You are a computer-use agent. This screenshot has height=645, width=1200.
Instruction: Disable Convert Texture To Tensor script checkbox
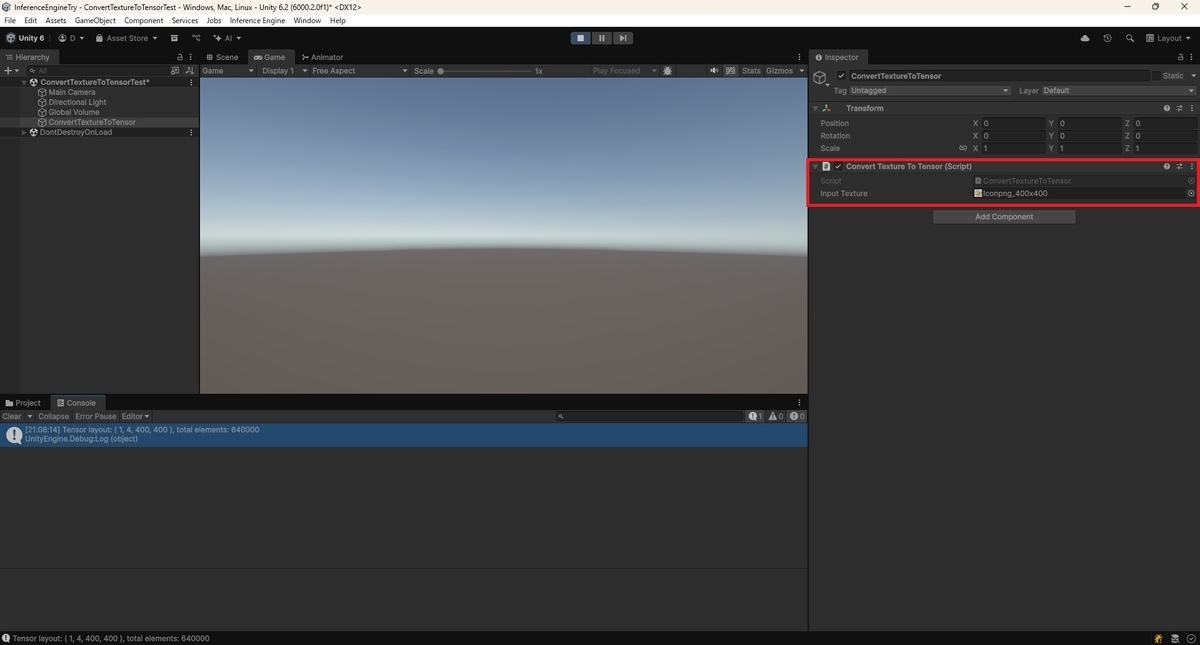click(839, 166)
